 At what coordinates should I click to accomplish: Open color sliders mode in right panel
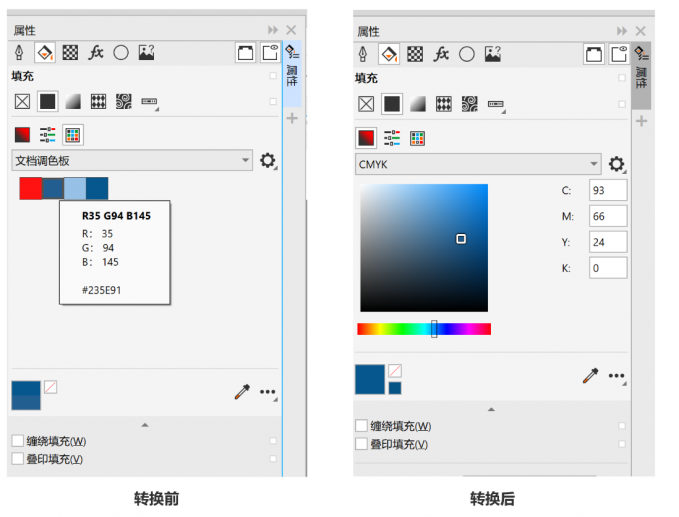click(x=392, y=138)
